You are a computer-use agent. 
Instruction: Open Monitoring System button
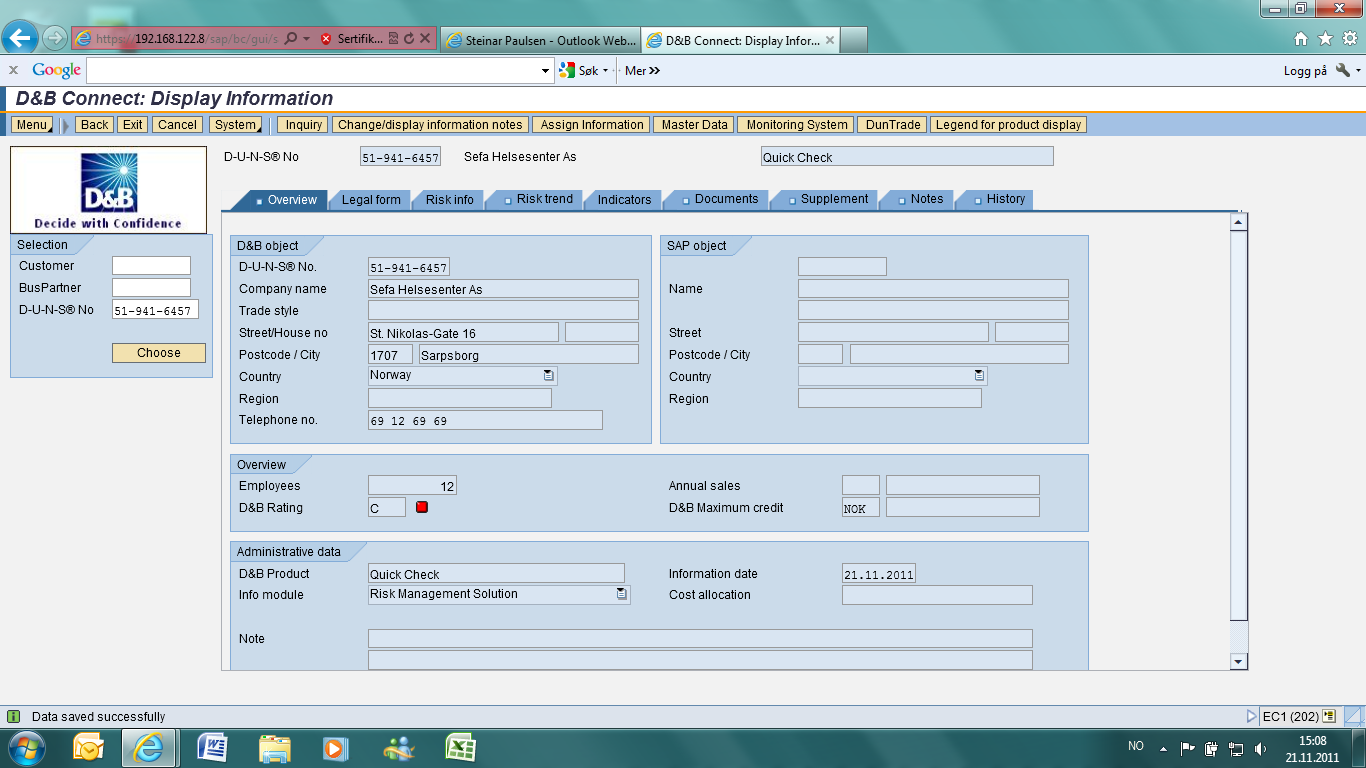coord(797,125)
